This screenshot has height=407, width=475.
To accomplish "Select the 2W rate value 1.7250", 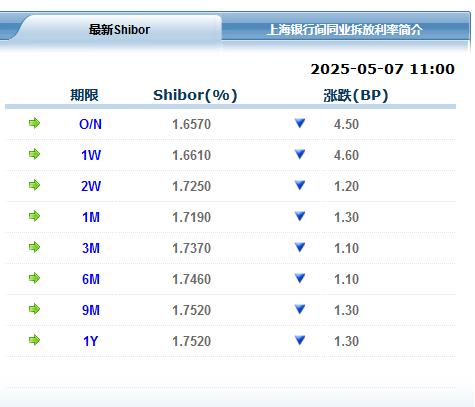I will pyautogui.click(x=192, y=186).
